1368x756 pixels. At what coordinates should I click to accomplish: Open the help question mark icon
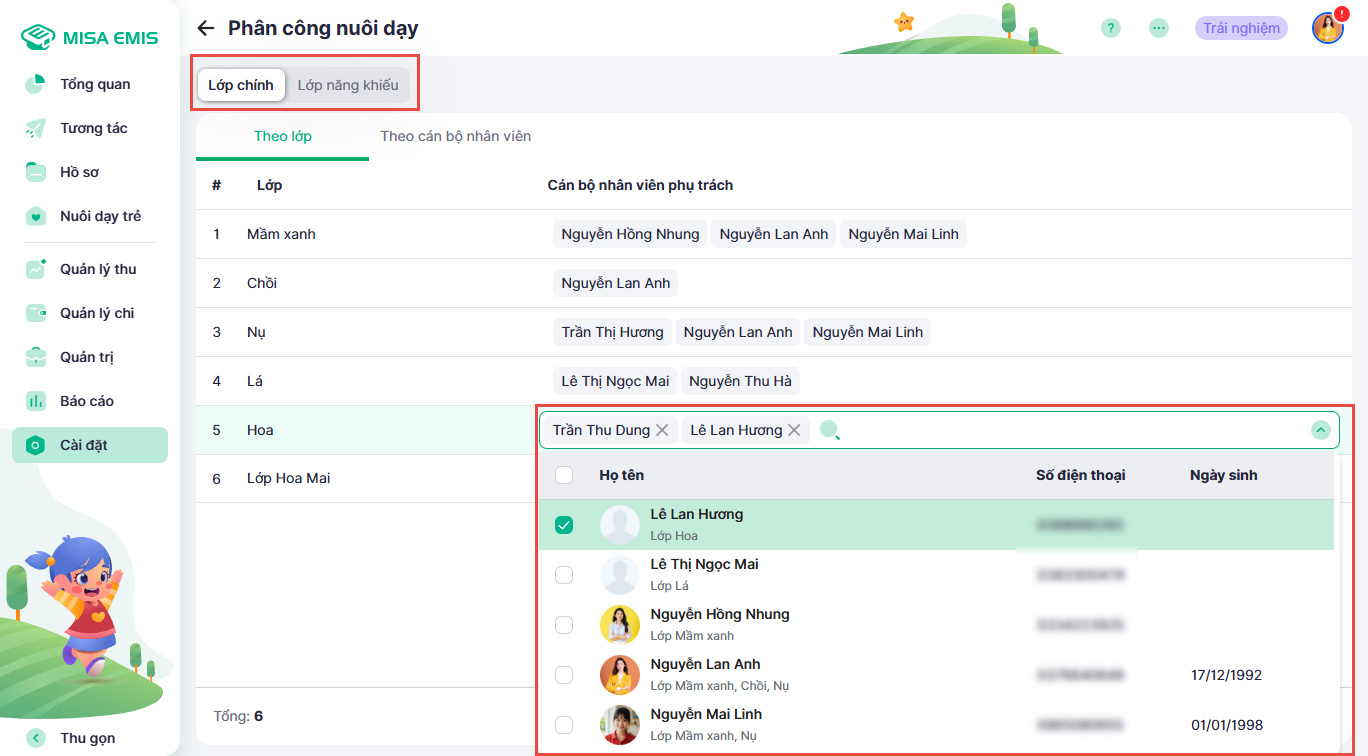(1111, 28)
